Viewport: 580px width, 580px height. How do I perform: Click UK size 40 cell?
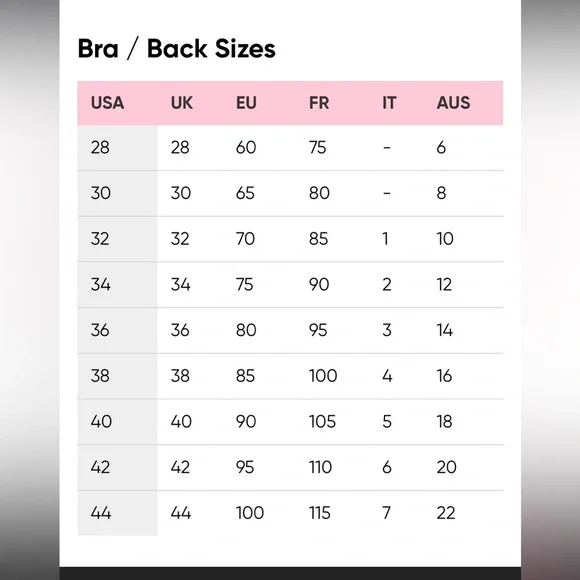[181, 421]
